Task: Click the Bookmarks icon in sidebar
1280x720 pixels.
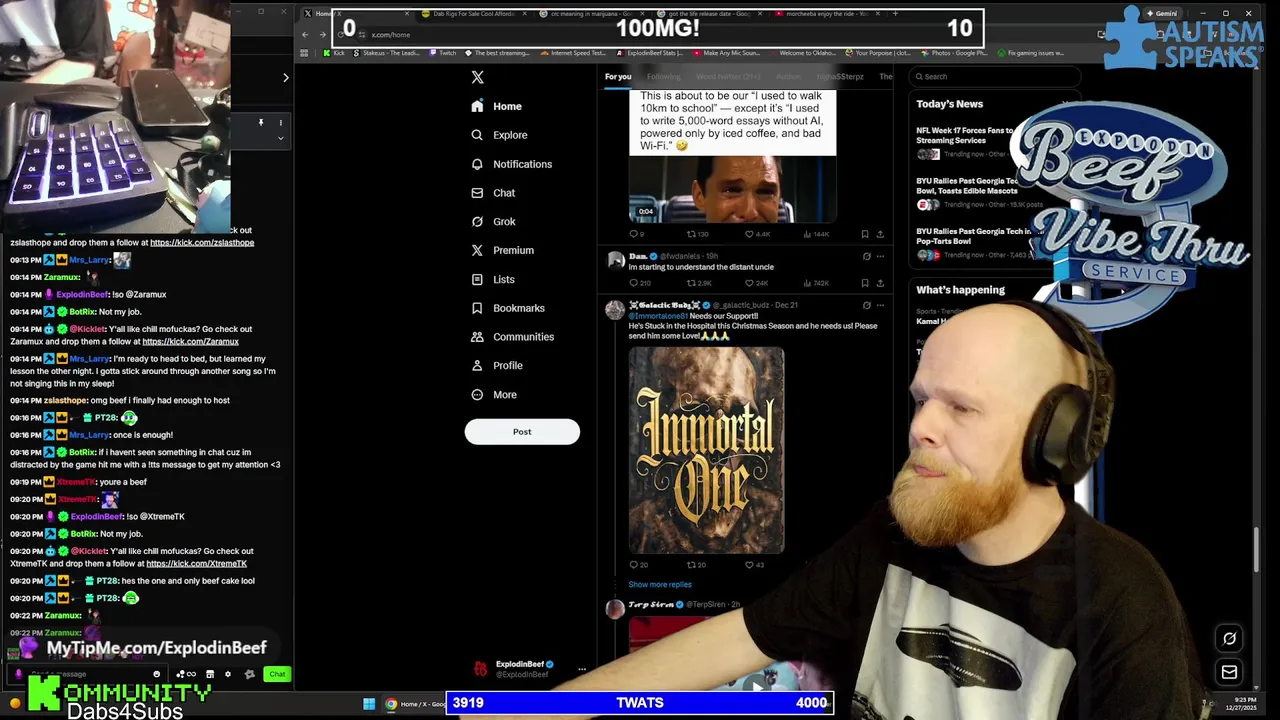Action: click(477, 308)
